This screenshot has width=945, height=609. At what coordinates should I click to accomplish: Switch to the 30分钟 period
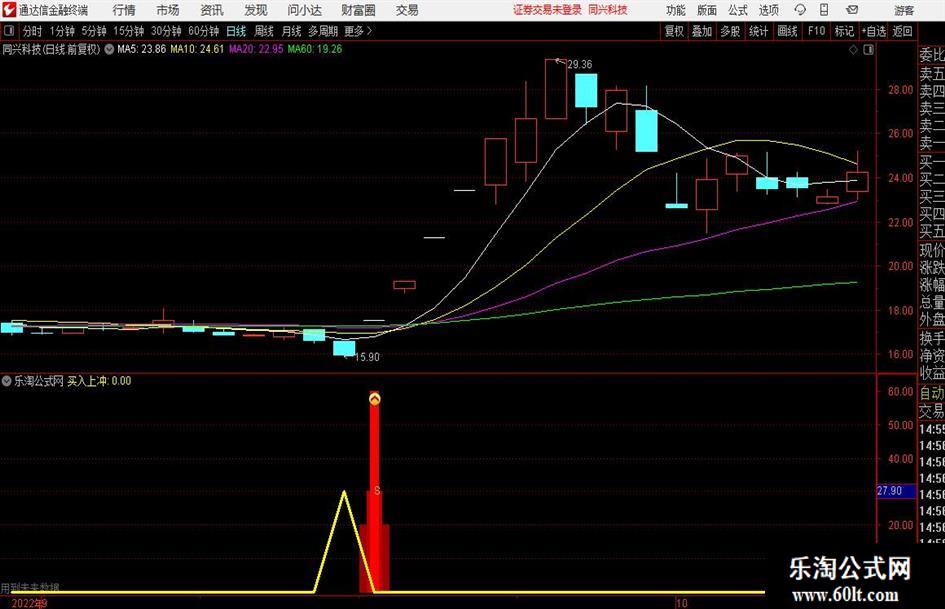[x=166, y=31]
